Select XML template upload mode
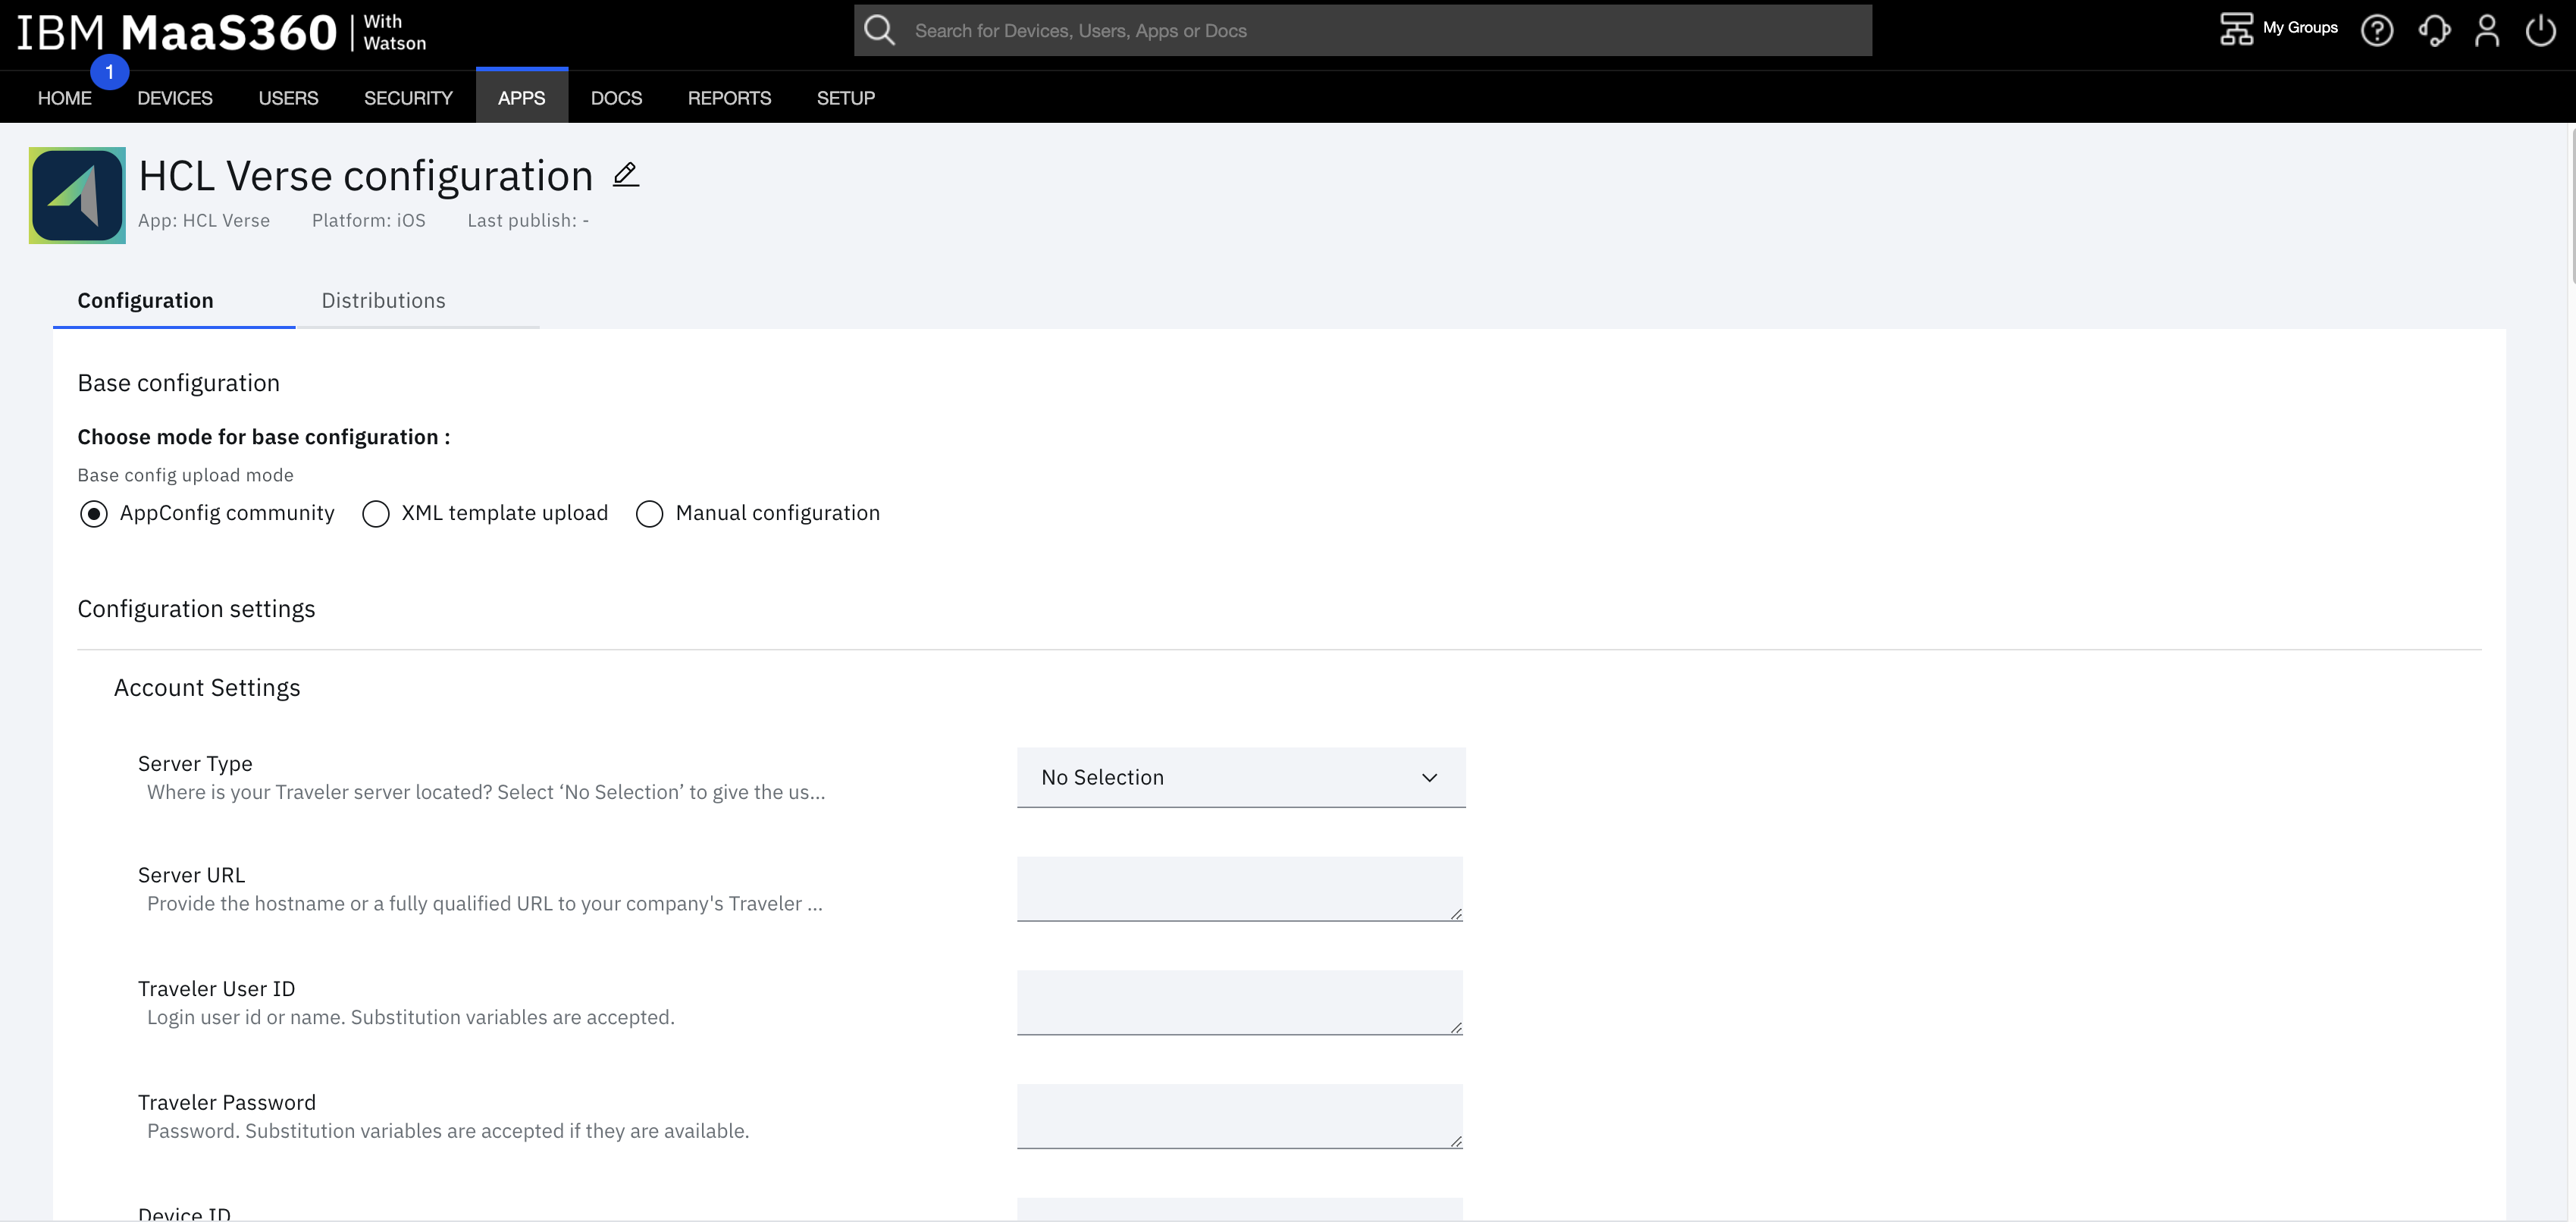The height and width of the screenshot is (1222, 2576). (x=376, y=513)
